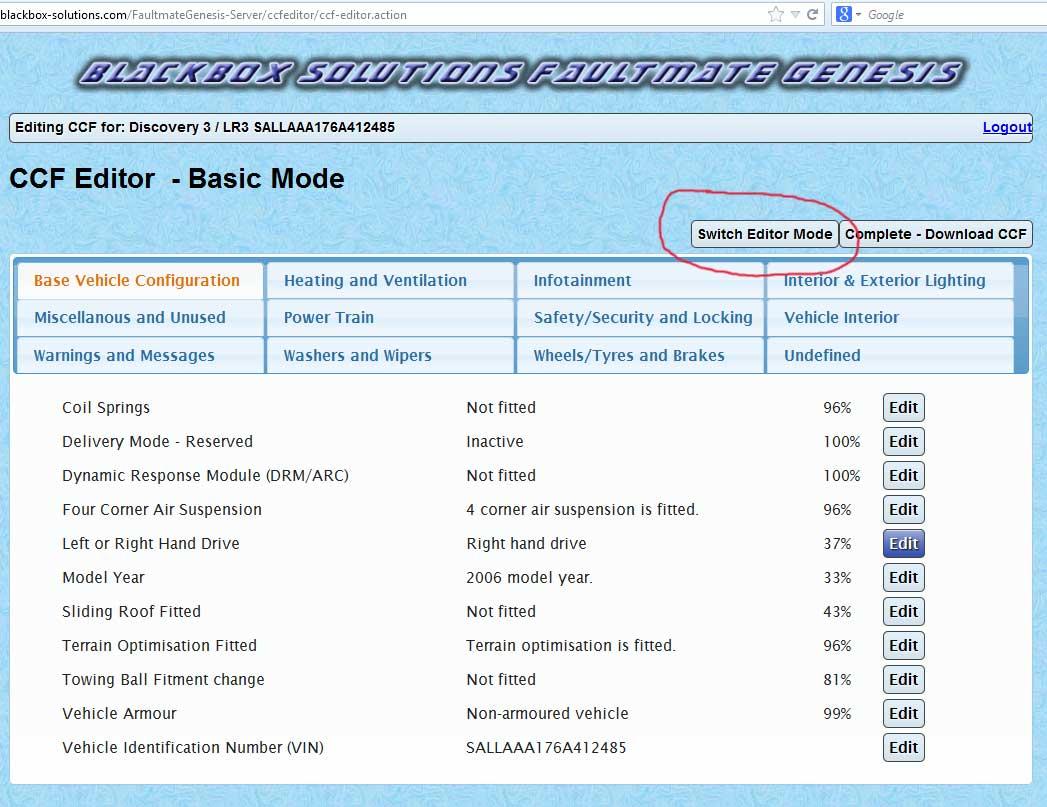
Task: Go to Safety/Security and Locking tab
Action: (x=642, y=318)
